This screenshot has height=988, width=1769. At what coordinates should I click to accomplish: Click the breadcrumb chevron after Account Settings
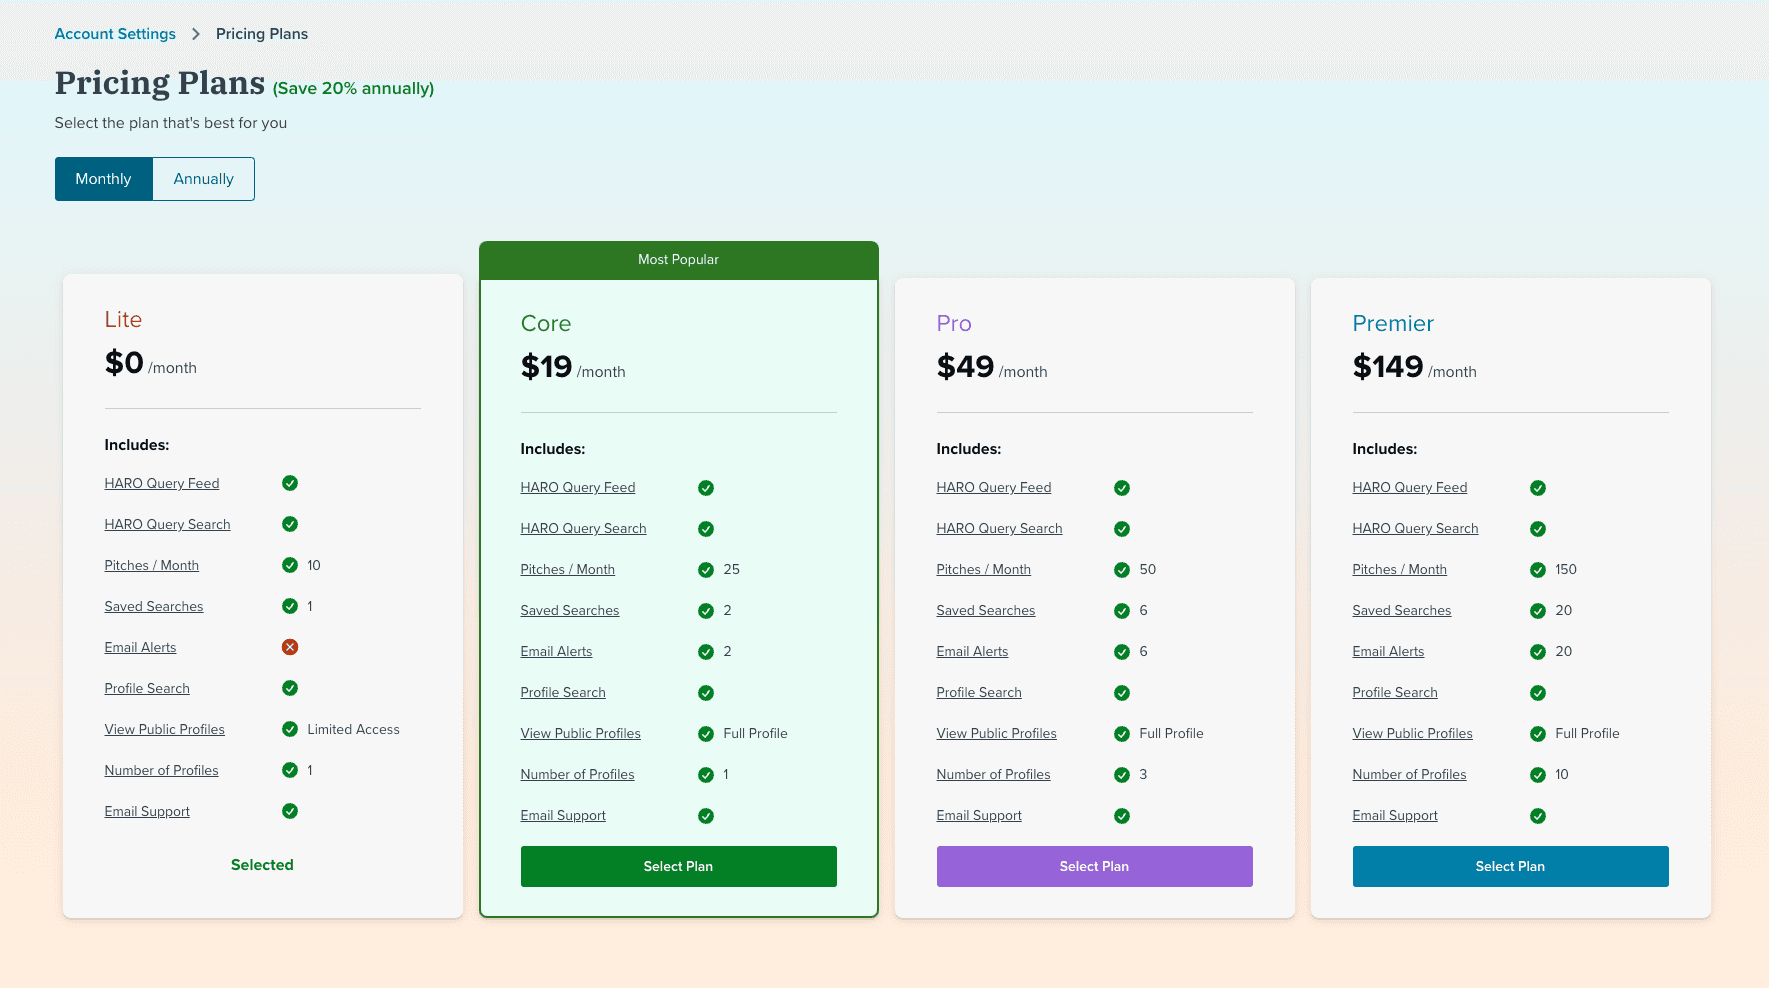[x=196, y=34]
